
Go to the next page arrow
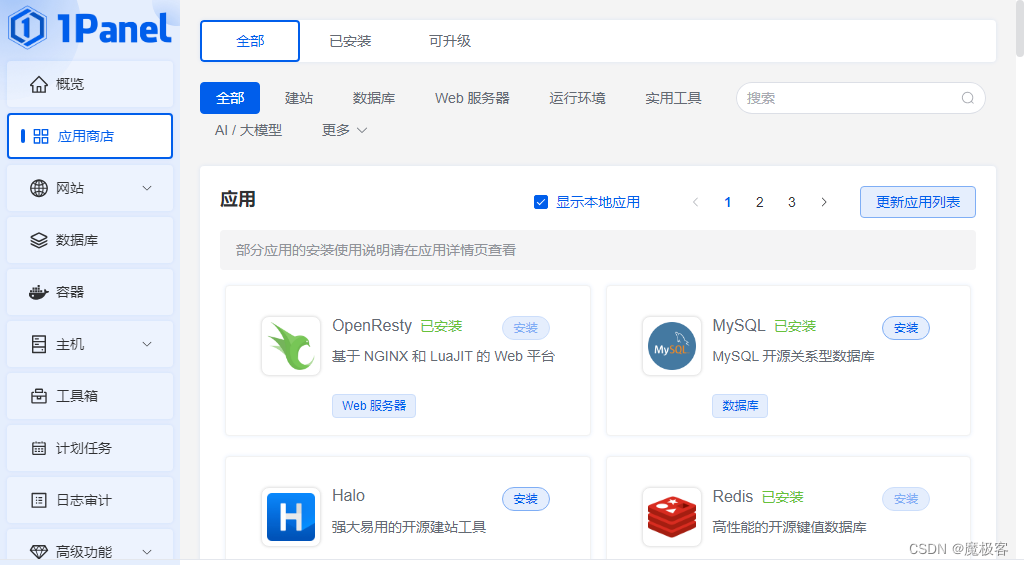coord(824,202)
